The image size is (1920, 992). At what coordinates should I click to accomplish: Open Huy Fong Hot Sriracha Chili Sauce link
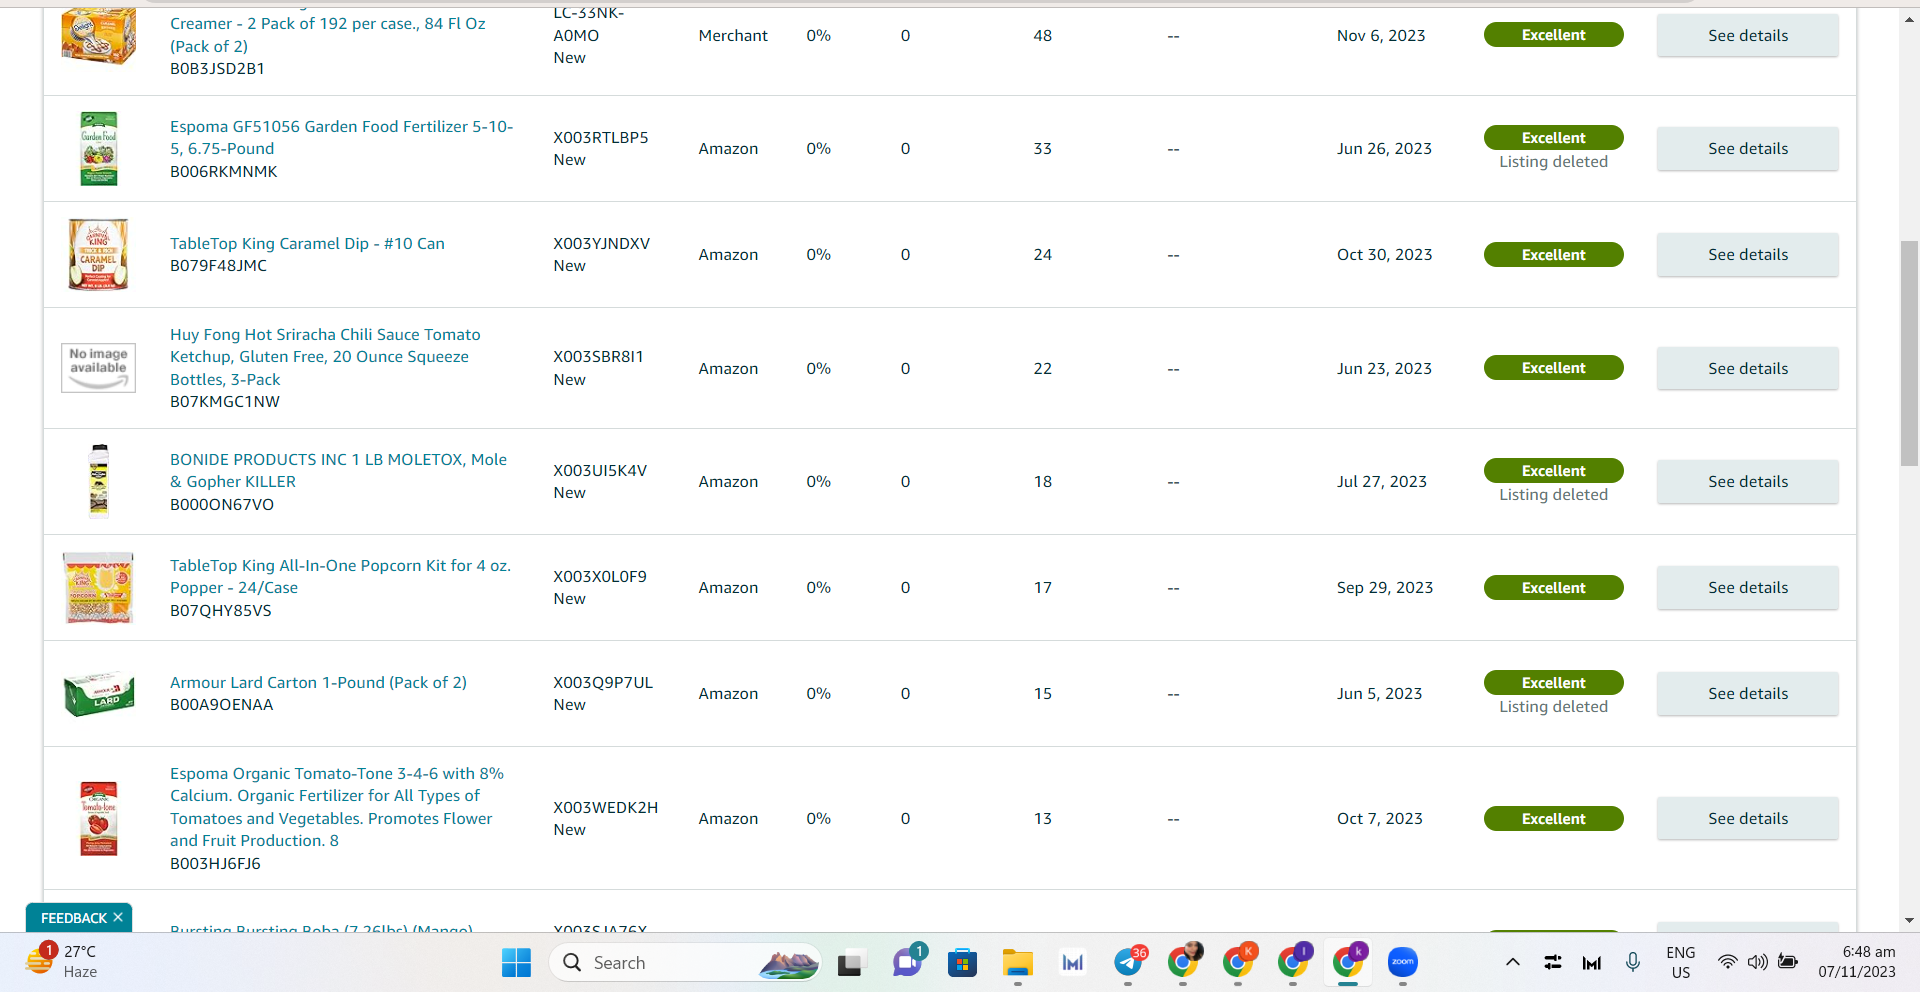point(325,357)
